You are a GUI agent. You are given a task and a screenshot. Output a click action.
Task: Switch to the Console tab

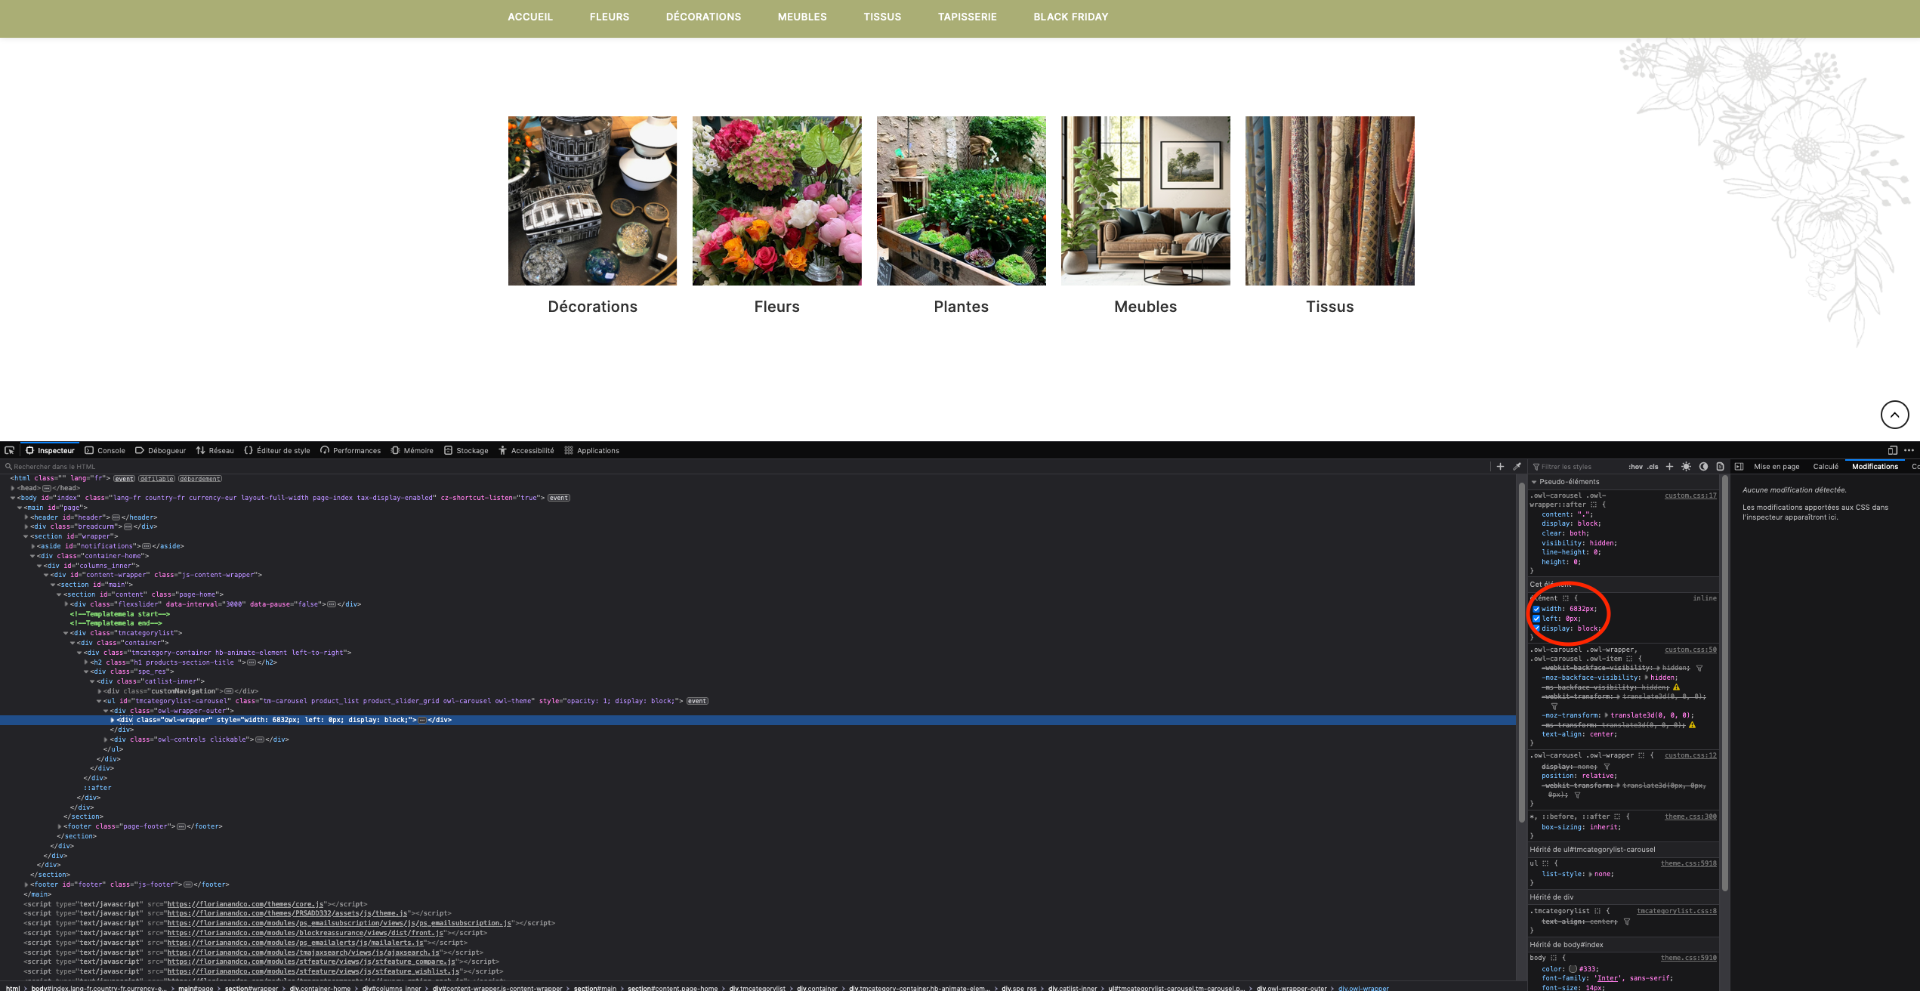point(105,450)
